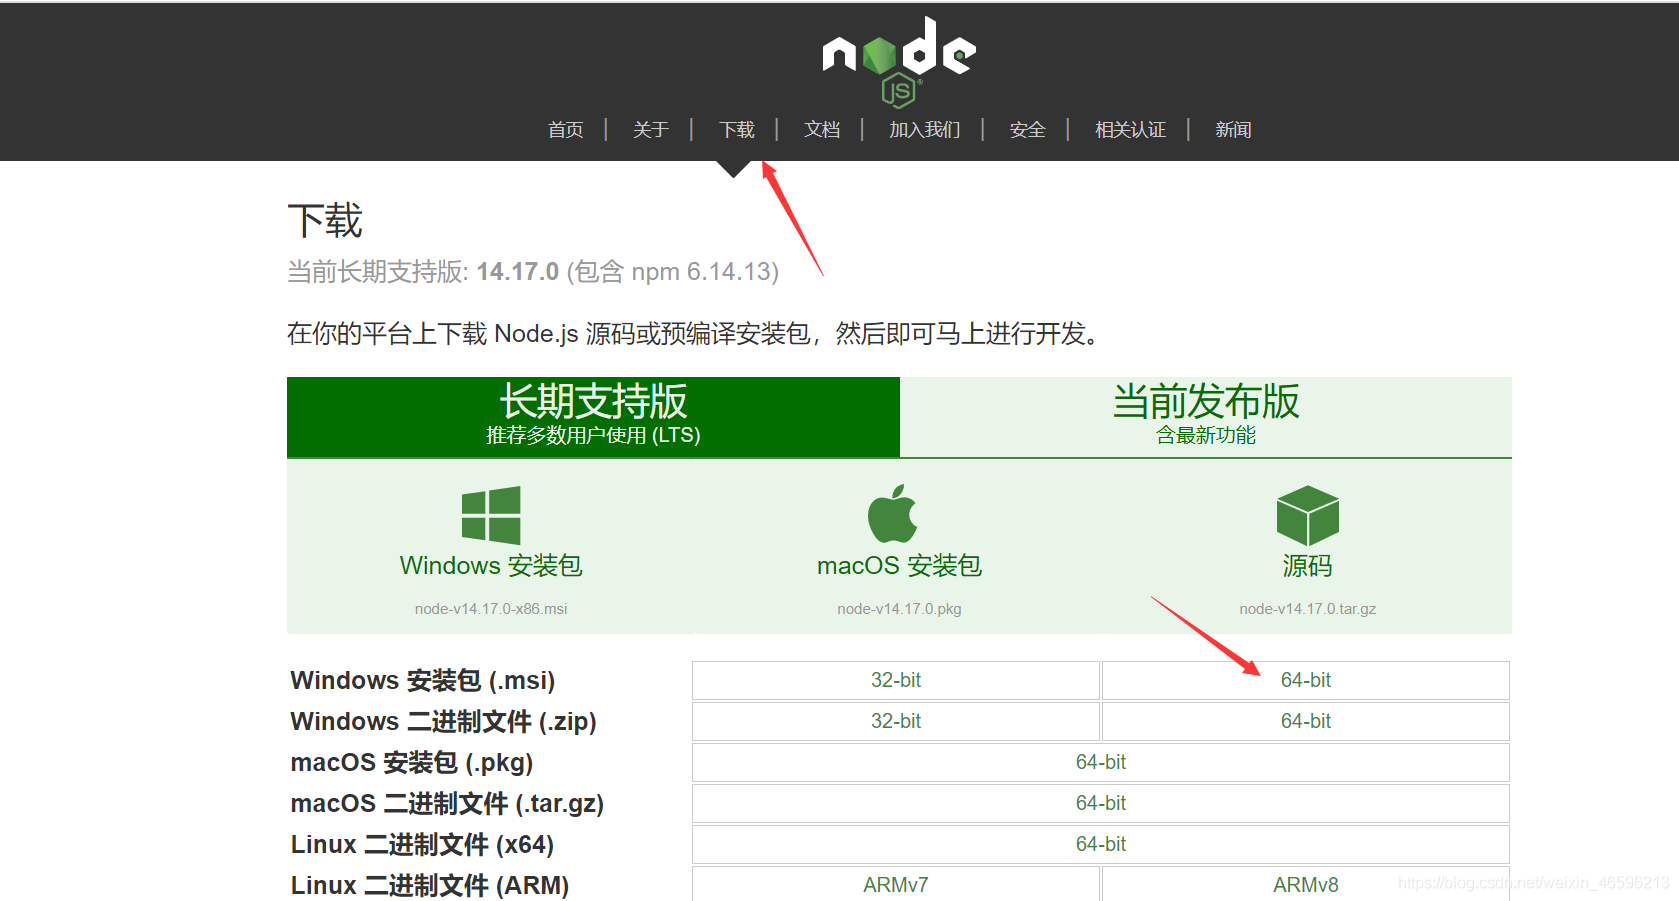This screenshot has height=901, width=1679.
Task: Open the 新闻 navigation item
Action: (1233, 130)
